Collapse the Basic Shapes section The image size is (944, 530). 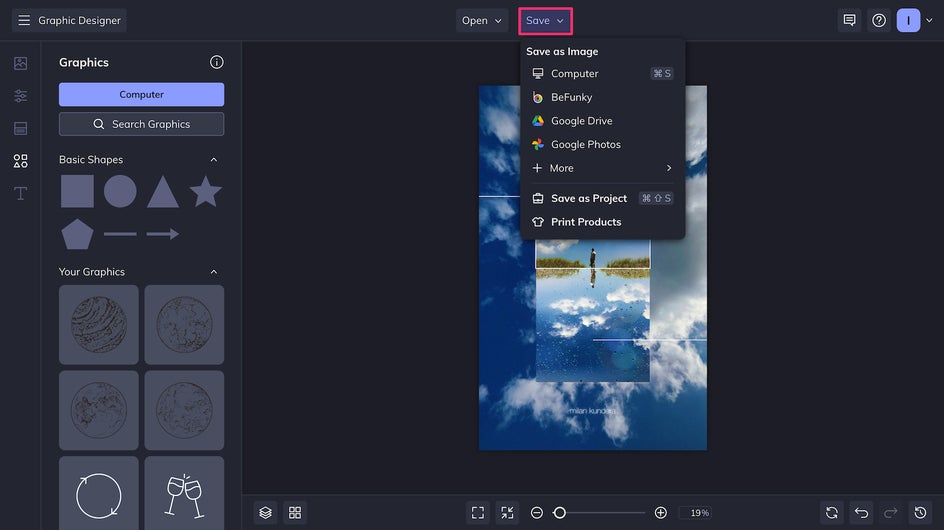[x=214, y=160]
